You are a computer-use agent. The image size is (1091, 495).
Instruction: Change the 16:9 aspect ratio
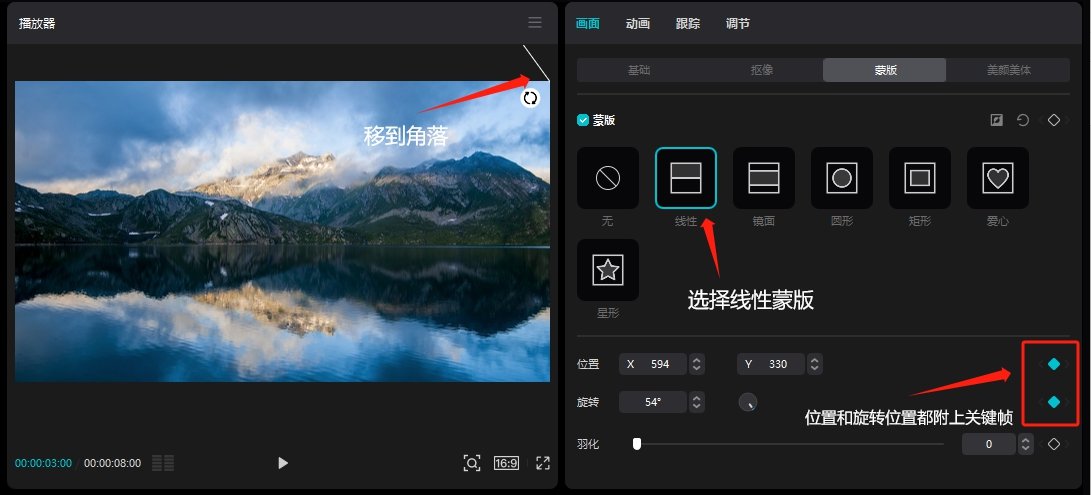506,463
